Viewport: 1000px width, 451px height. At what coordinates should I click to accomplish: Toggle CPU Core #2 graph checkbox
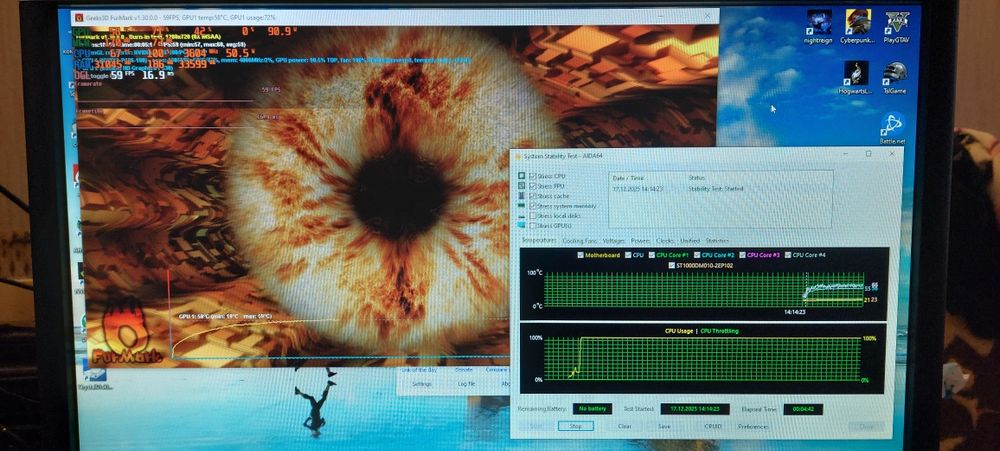tap(697, 255)
